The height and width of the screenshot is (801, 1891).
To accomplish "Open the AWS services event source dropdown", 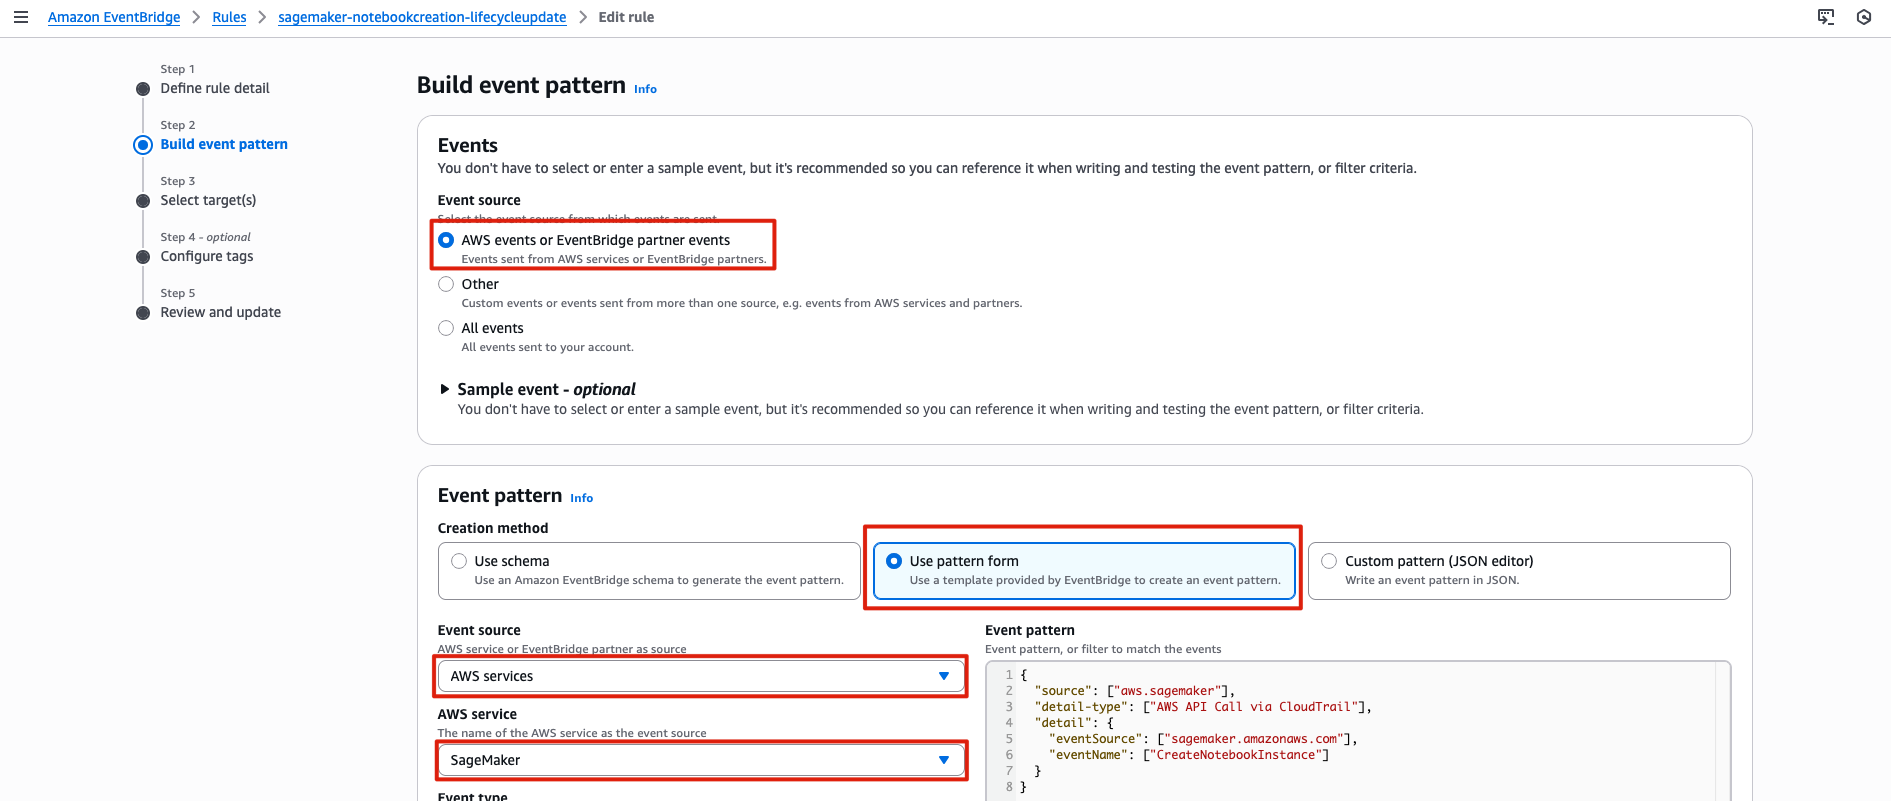I will pos(700,676).
